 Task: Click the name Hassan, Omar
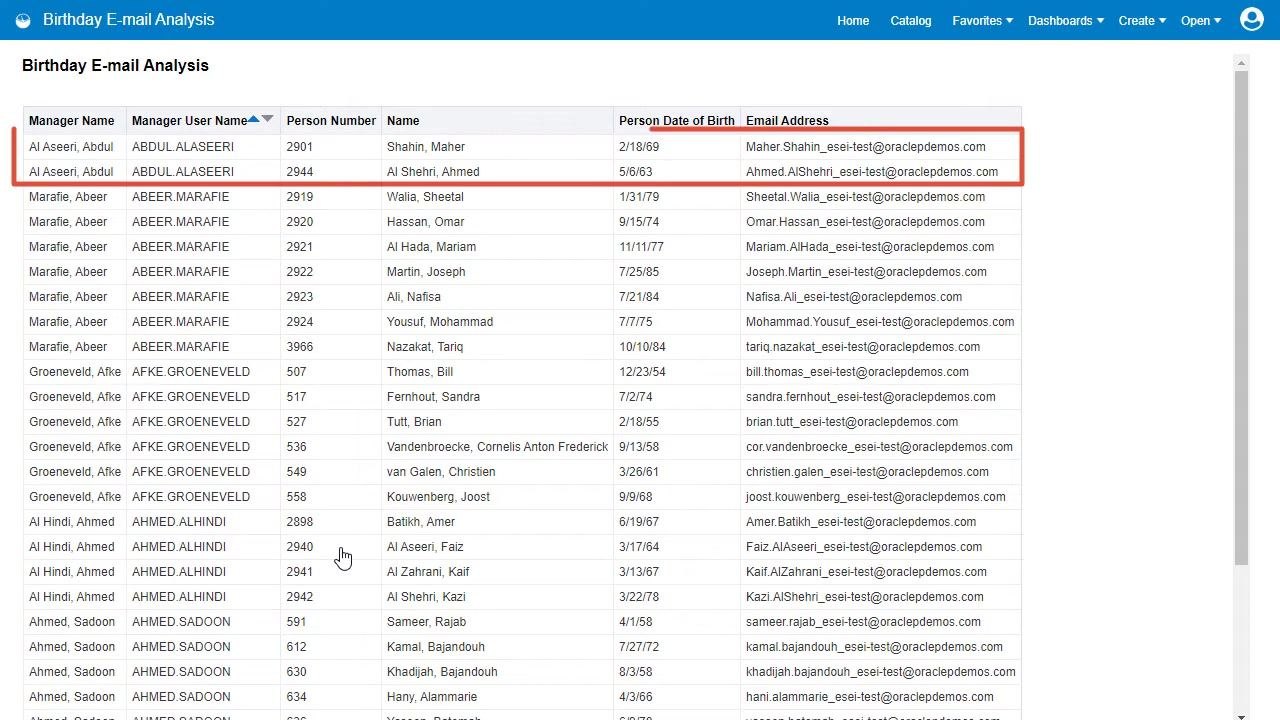(426, 222)
